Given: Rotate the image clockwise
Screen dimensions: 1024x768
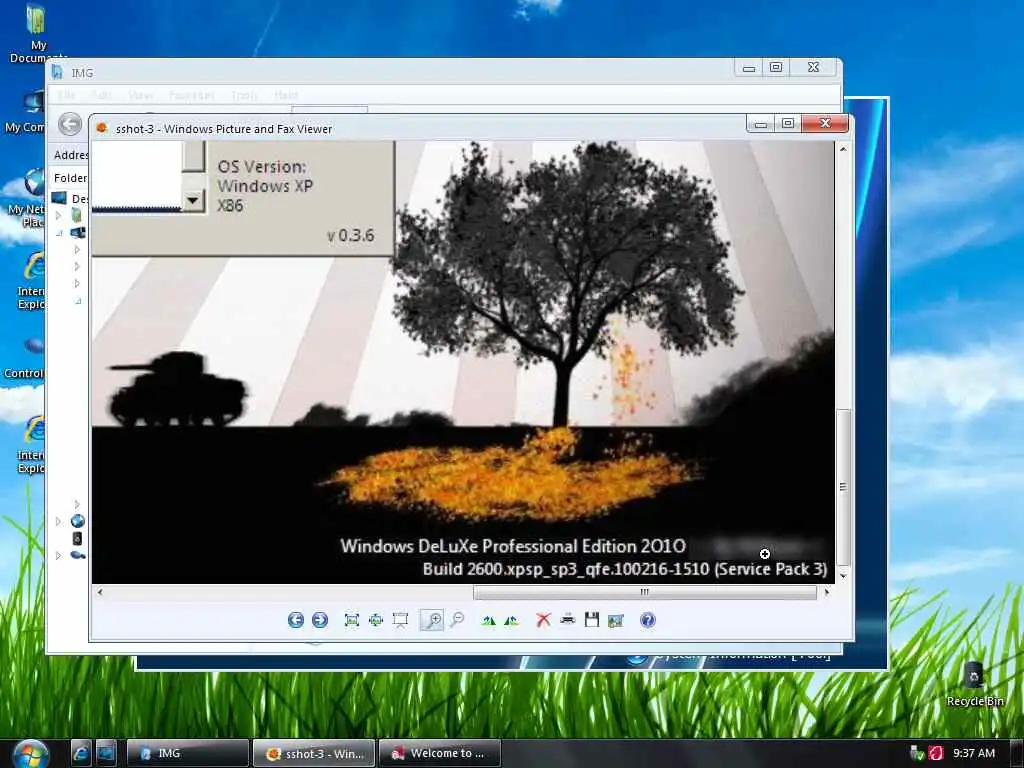Looking at the screenshot, I should [x=488, y=620].
